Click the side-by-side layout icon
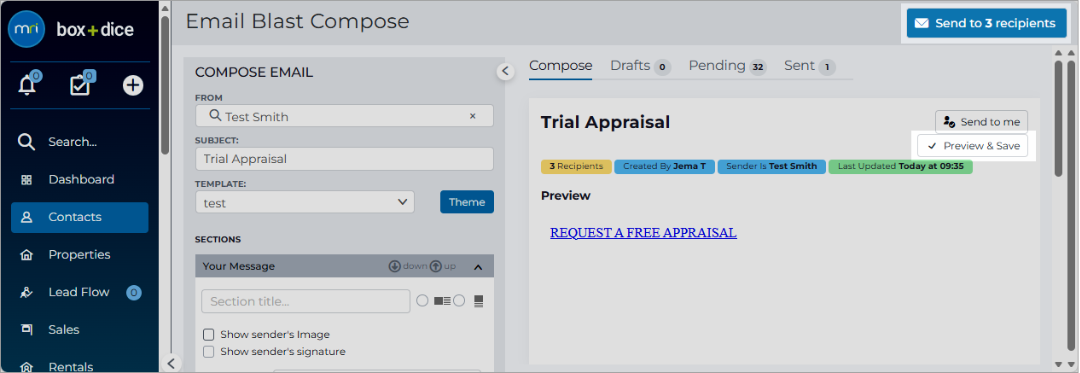 pyautogui.click(x=442, y=301)
